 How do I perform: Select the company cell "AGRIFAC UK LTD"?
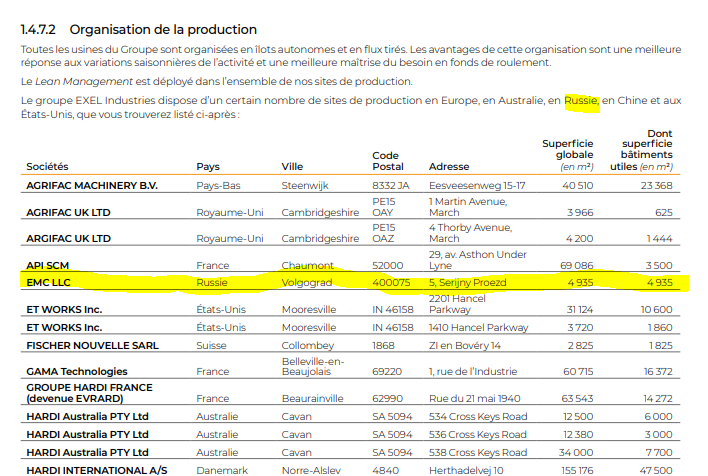tap(68, 212)
